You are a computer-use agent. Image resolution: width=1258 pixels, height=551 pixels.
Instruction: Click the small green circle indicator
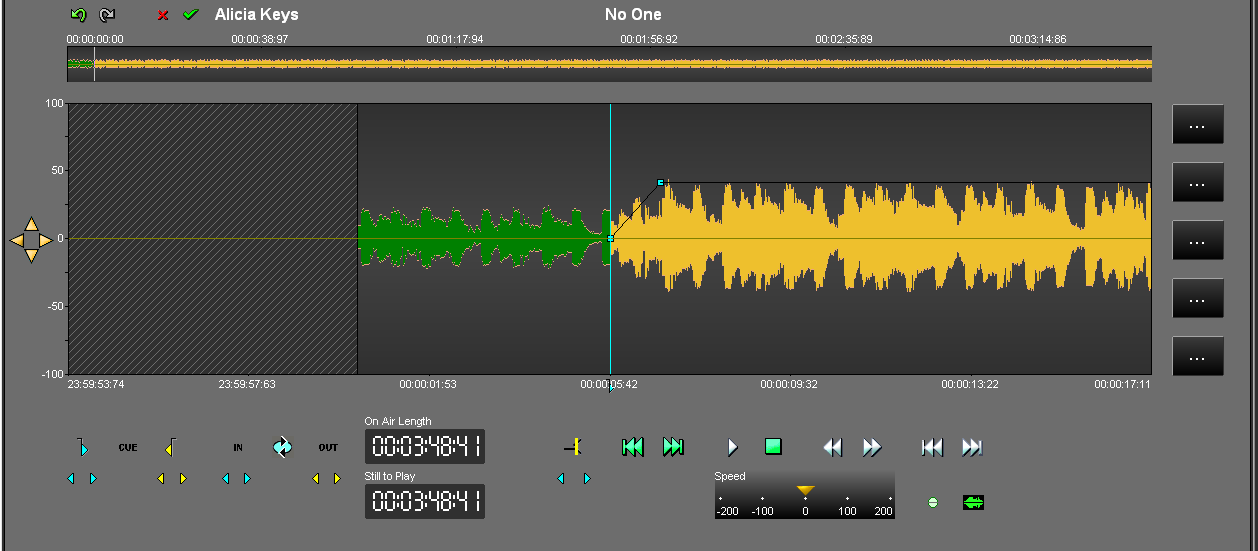(933, 502)
